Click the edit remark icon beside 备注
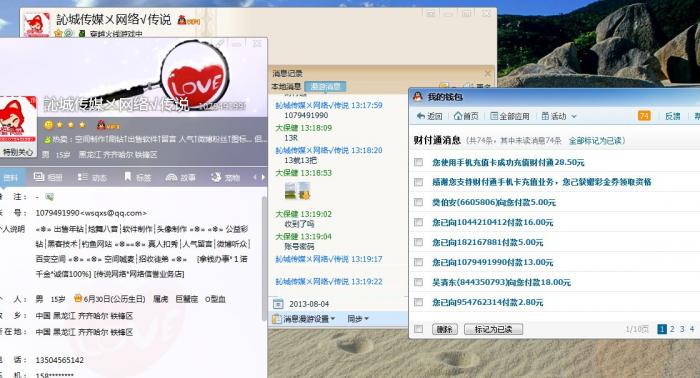Image resolution: width=700 pixels, height=378 pixels. [49, 196]
